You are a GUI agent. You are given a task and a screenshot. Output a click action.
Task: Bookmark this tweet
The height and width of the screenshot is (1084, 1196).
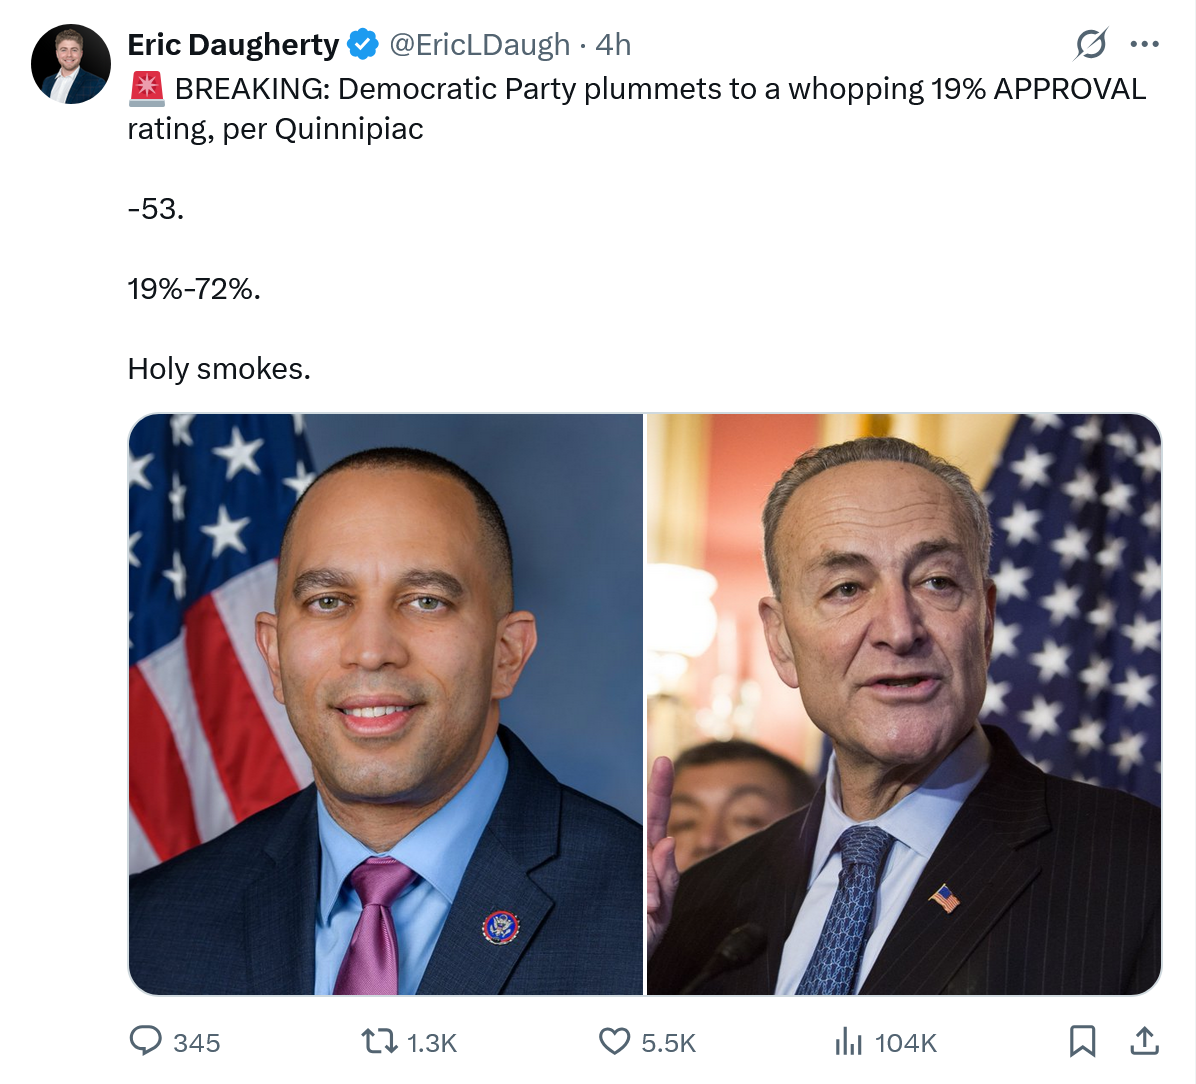[x=1082, y=1041]
